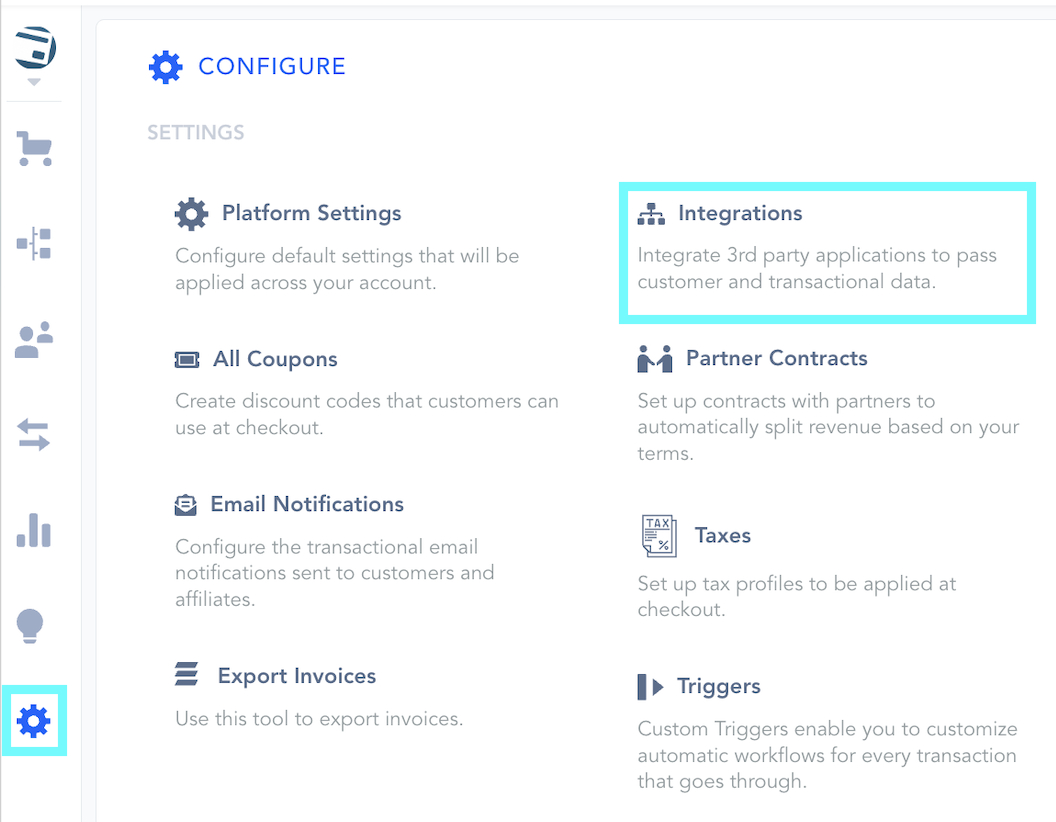Open Email Notifications settings
This screenshot has height=822, width=1056.
307,504
